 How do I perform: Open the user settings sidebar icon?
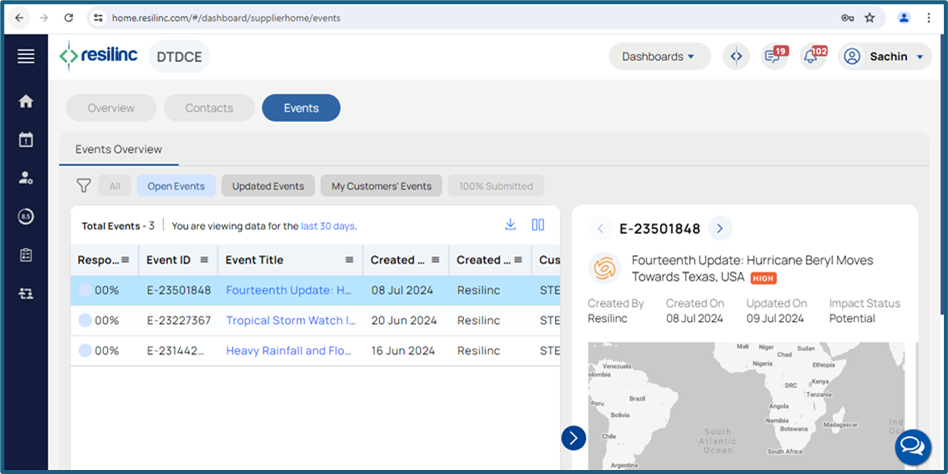[x=26, y=178]
